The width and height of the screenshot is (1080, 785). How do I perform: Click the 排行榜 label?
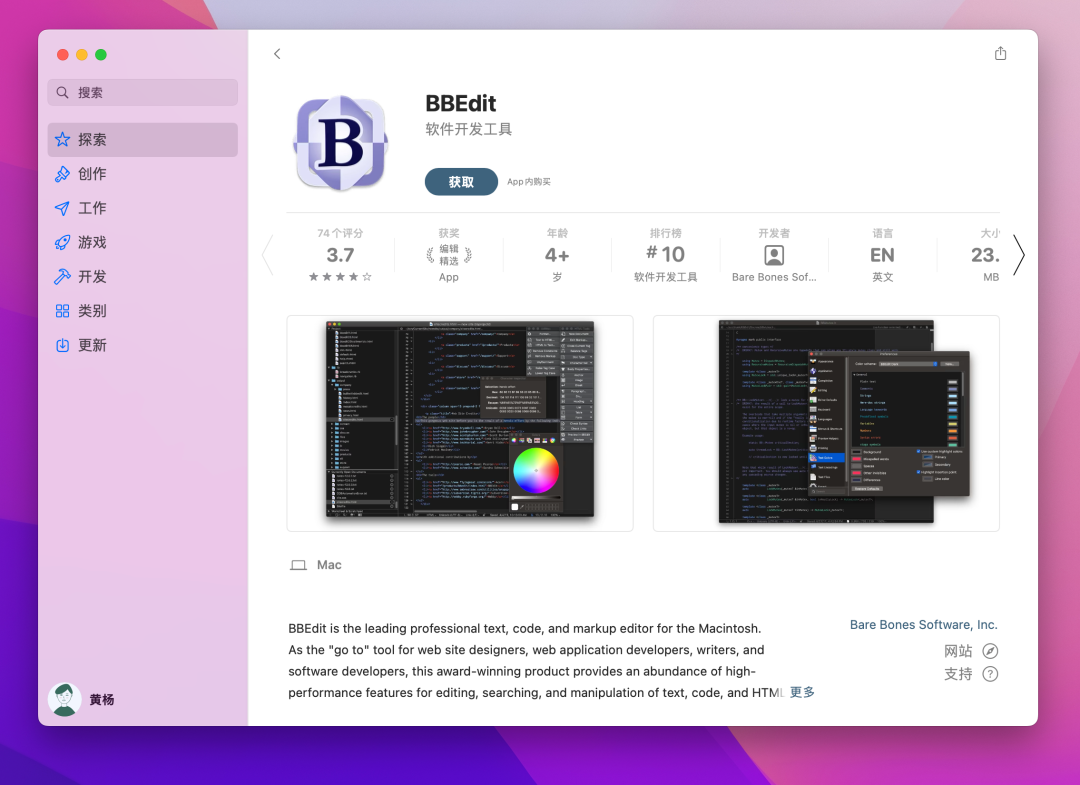[665, 233]
